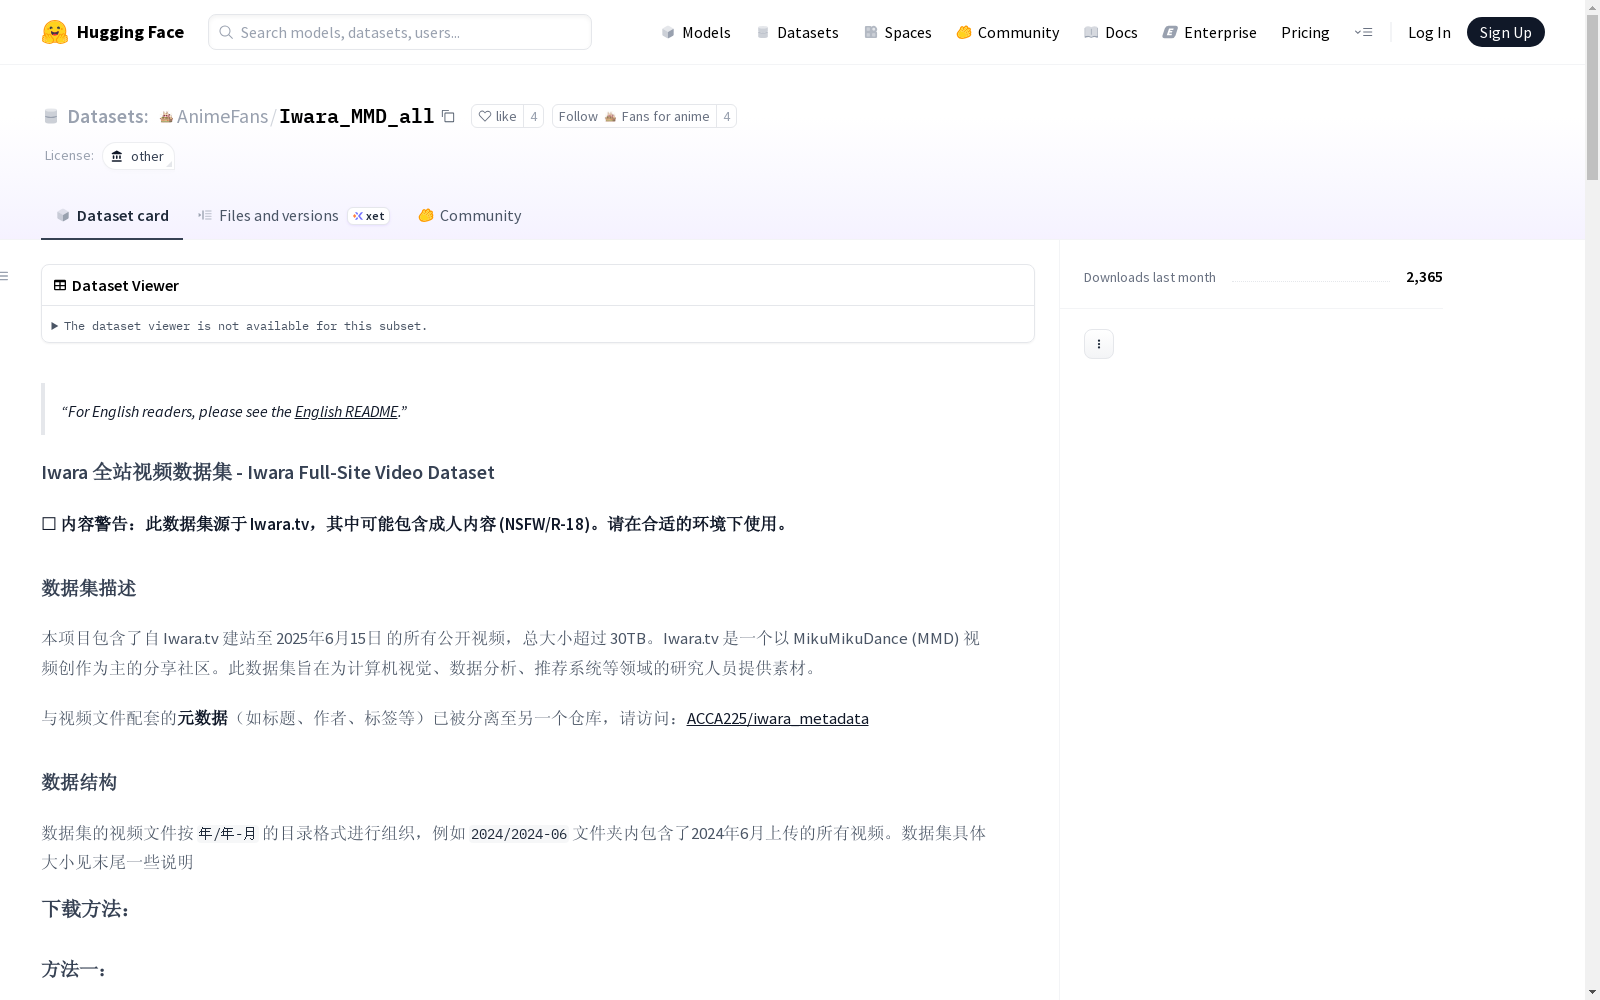Screen dimensions: 1600x1000
Task: Click the 2024/2024-06 code snippet
Action: [x=519, y=833]
